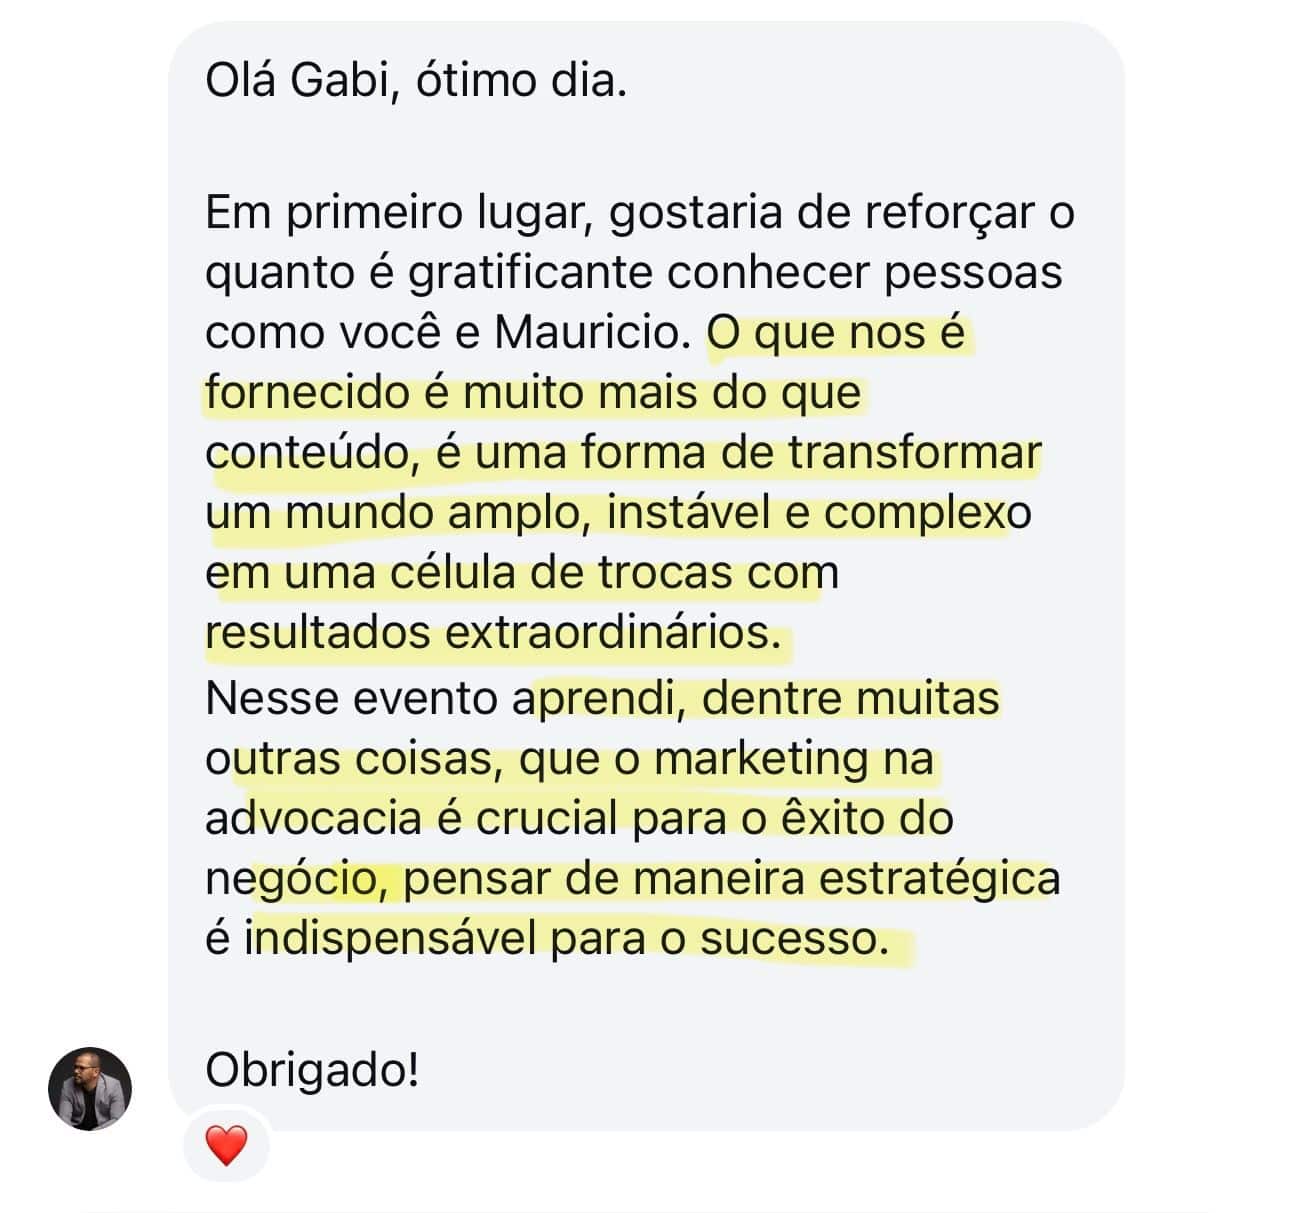
Task: Click the highlighted phrase 'indispensável para o sucesso.'
Action: pos(566,940)
